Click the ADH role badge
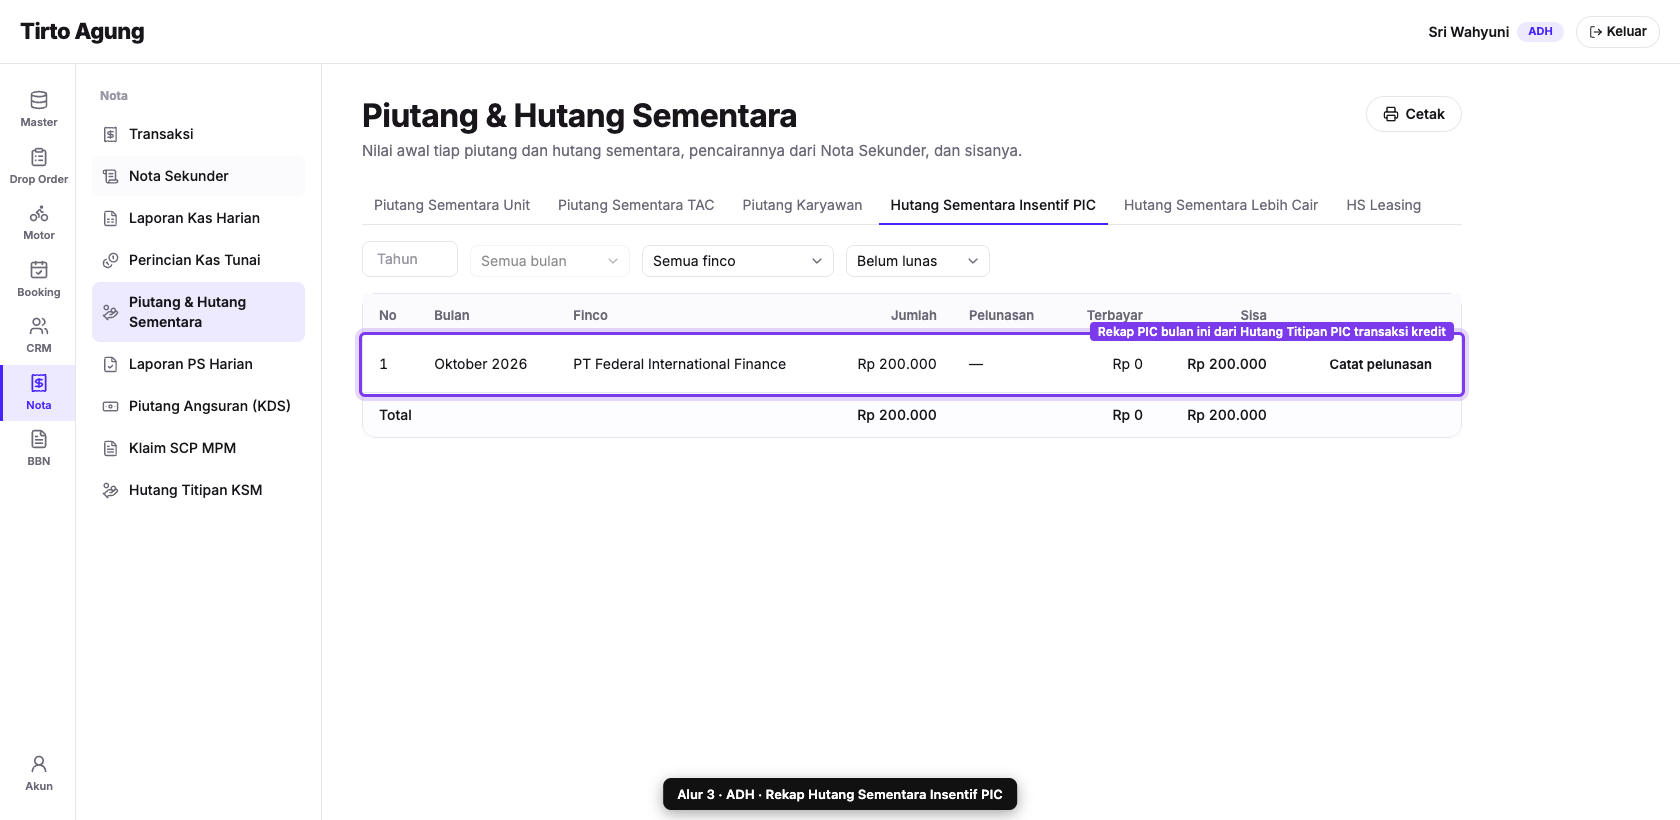The width and height of the screenshot is (1680, 820). (x=1540, y=32)
